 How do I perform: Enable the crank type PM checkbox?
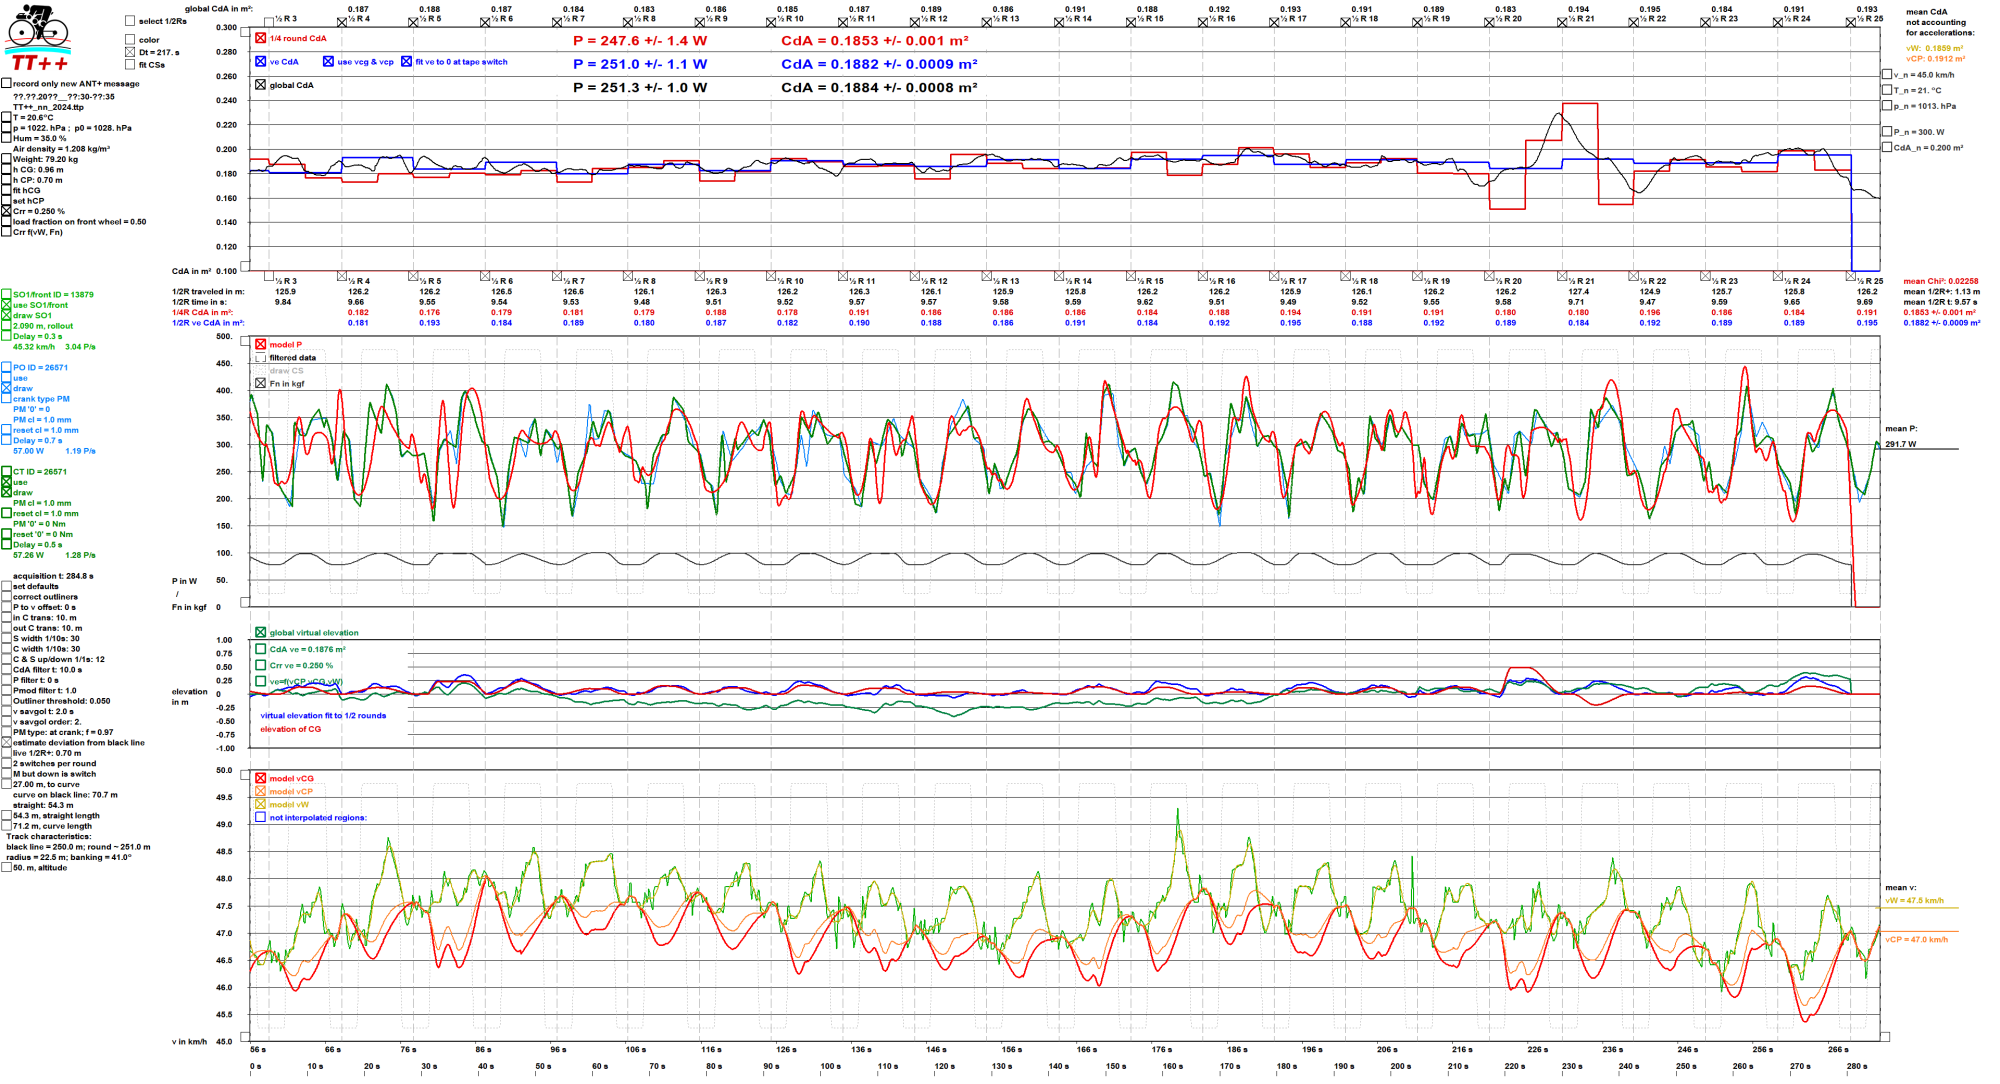[6, 399]
